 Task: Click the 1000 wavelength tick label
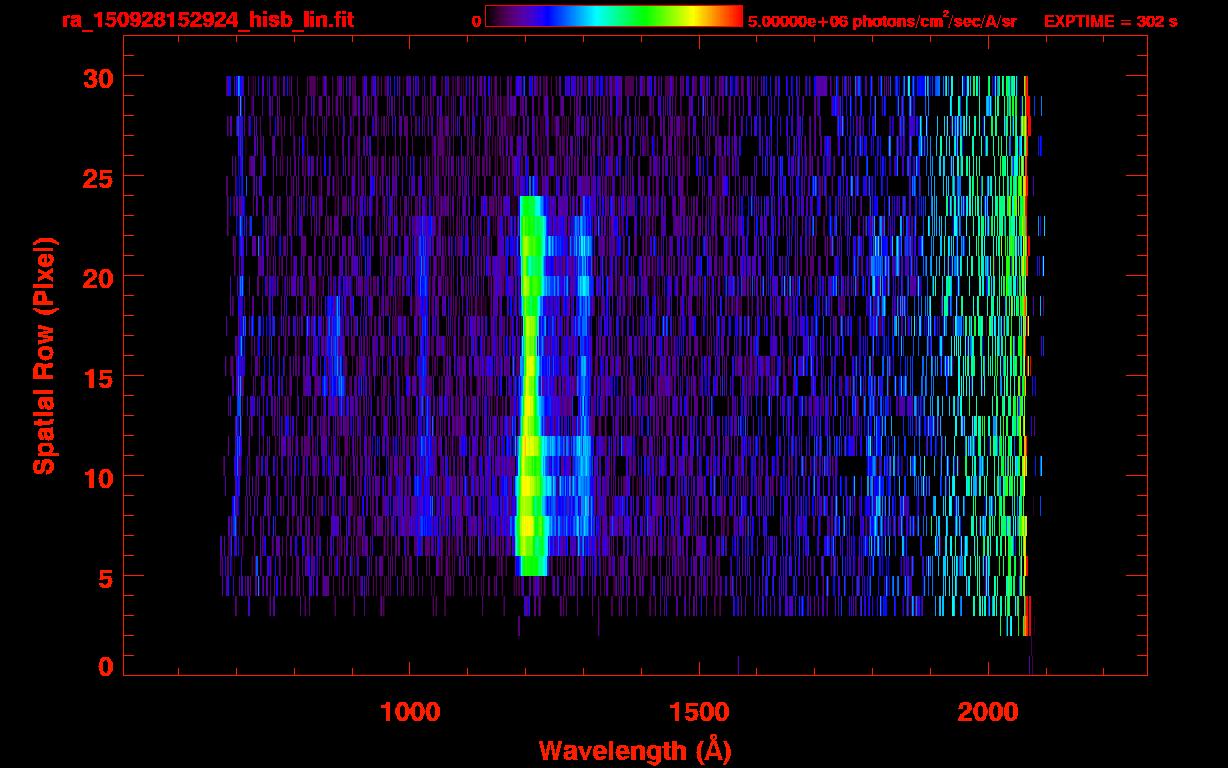410,712
